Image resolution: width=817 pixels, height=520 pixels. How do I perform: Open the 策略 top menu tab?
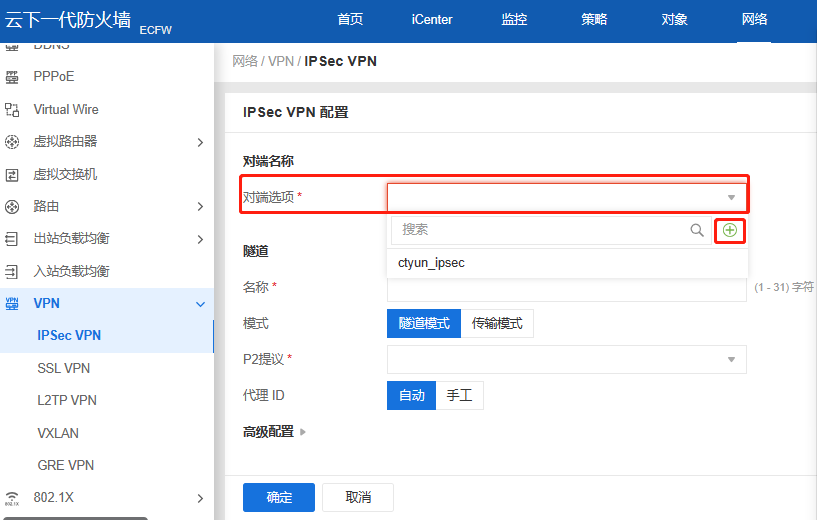tap(594, 20)
